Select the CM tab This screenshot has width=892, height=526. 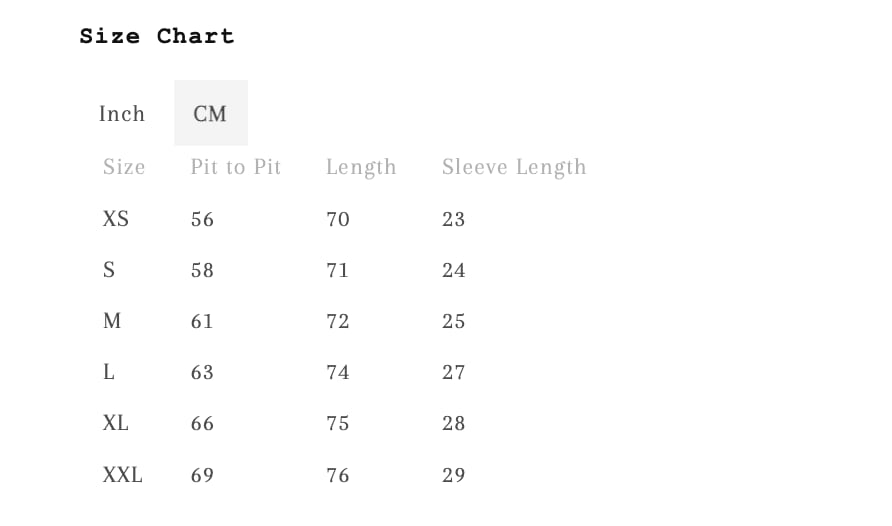210,113
